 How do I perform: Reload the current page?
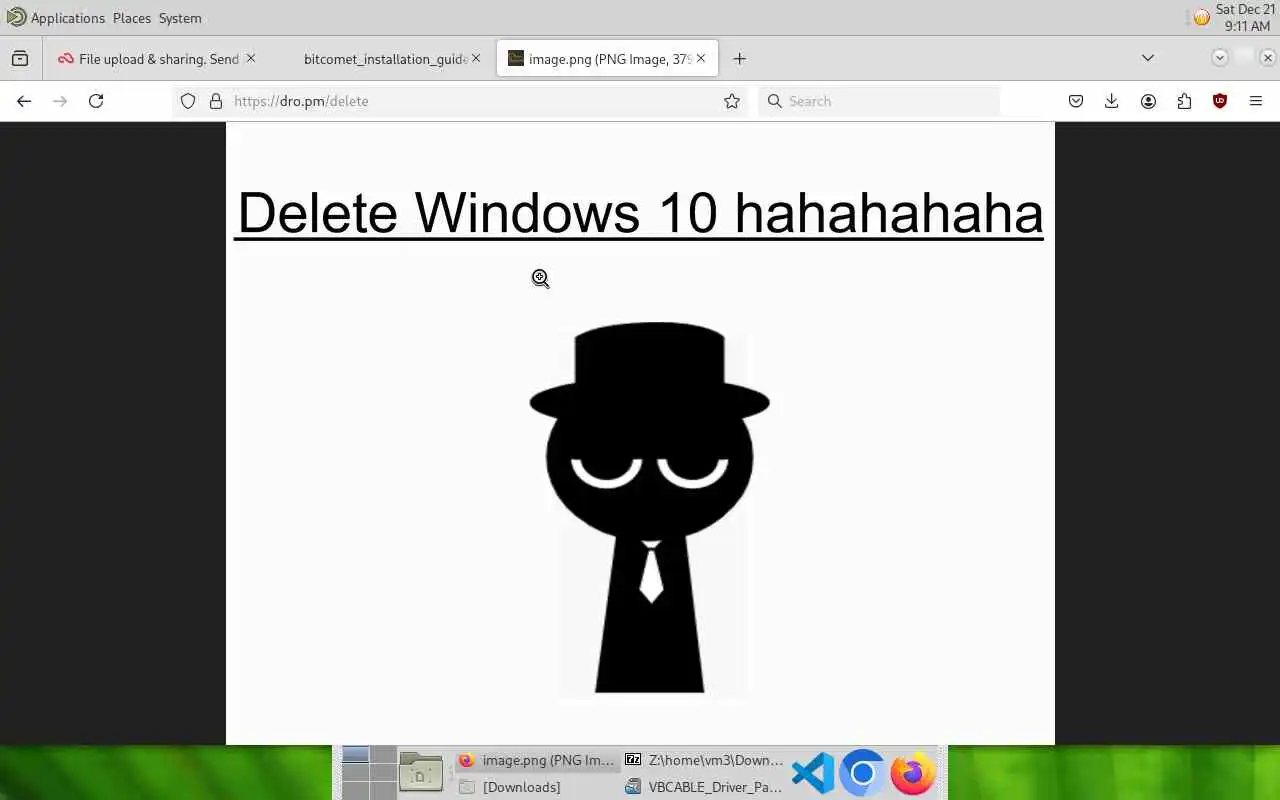96,101
